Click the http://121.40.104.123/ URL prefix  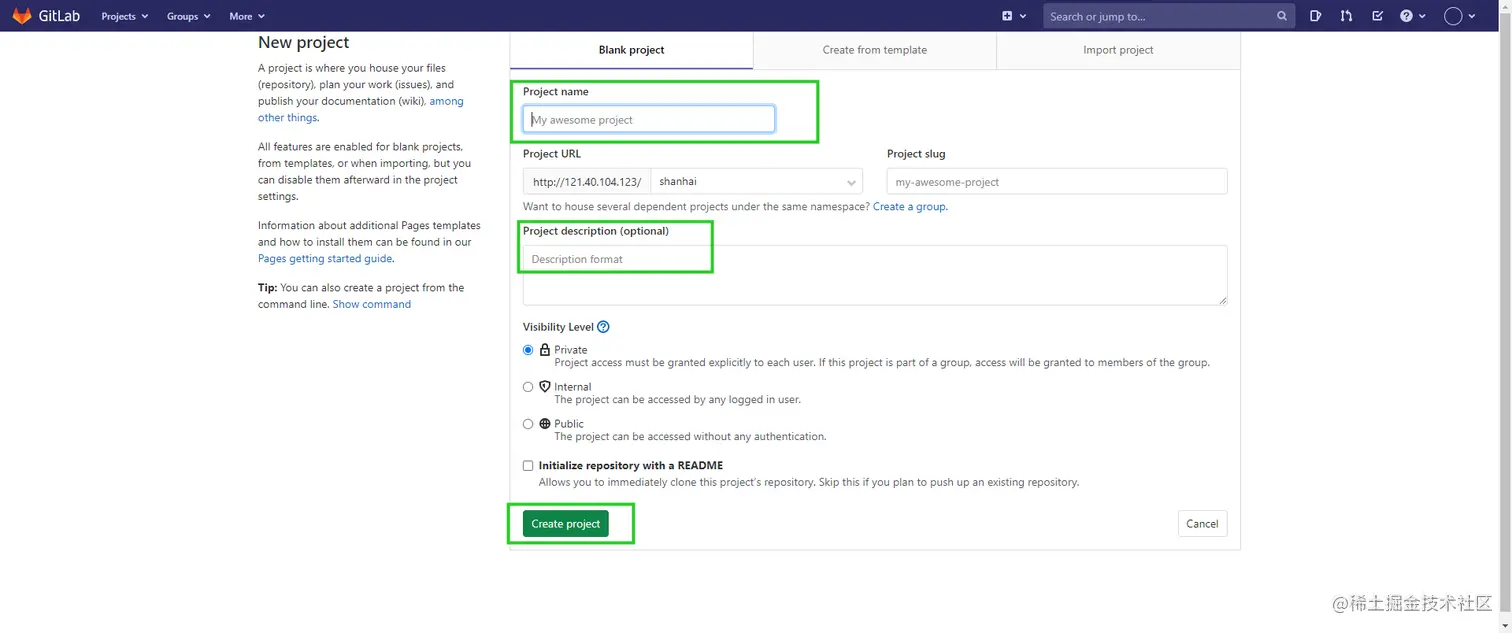click(x=587, y=182)
